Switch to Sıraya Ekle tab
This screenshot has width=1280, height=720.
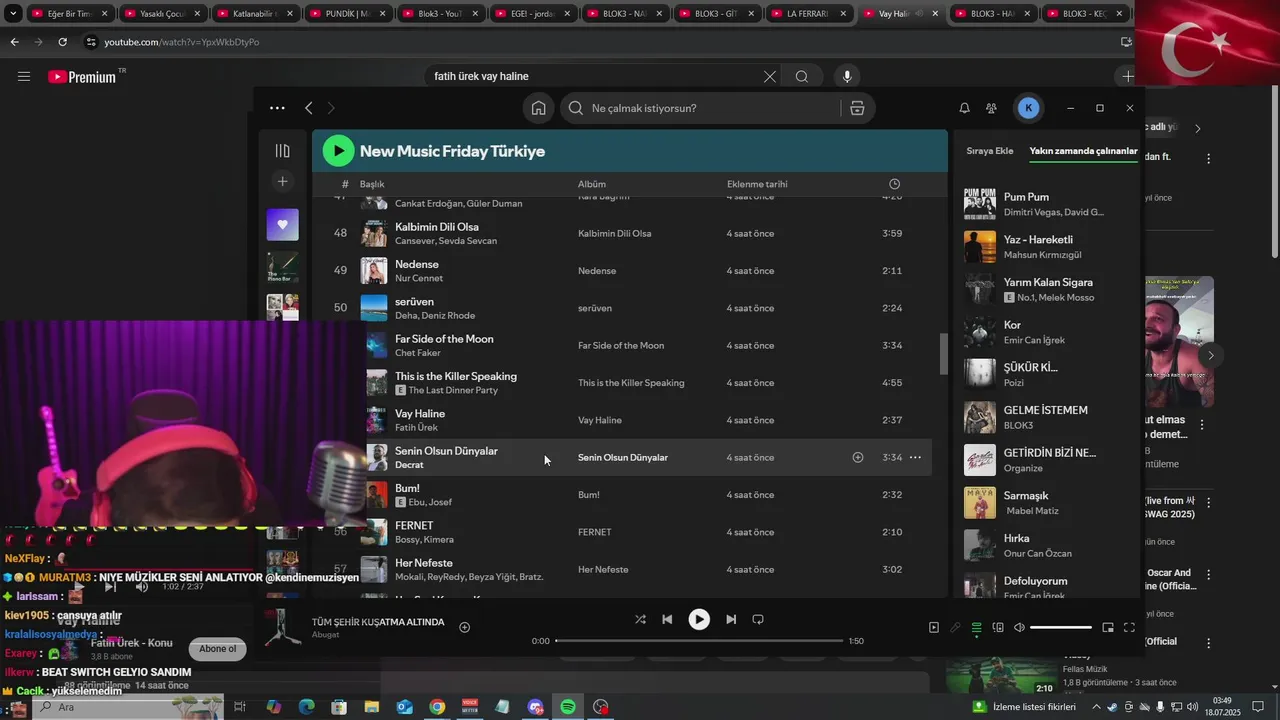coord(990,151)
